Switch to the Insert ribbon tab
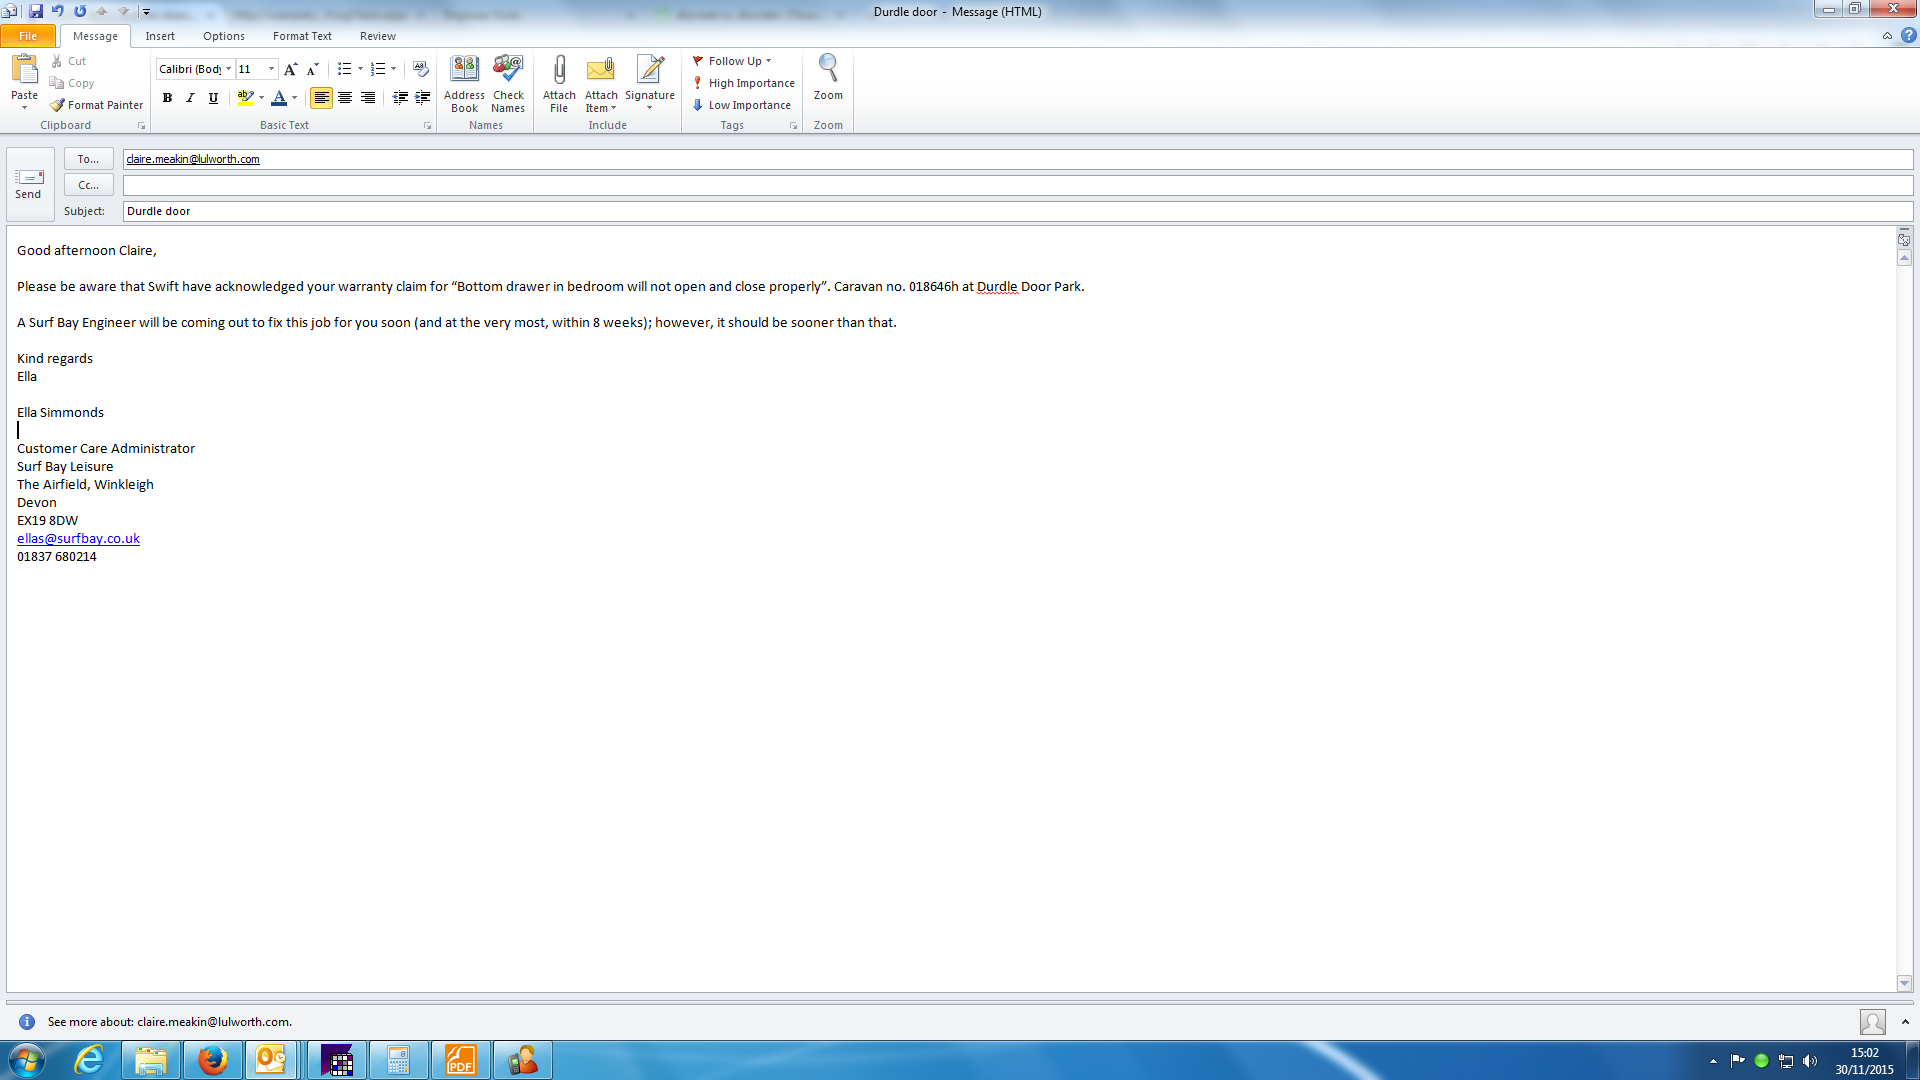This screenshot has width=1920, height=1080. pyautogui.click(x=160, y=36)
